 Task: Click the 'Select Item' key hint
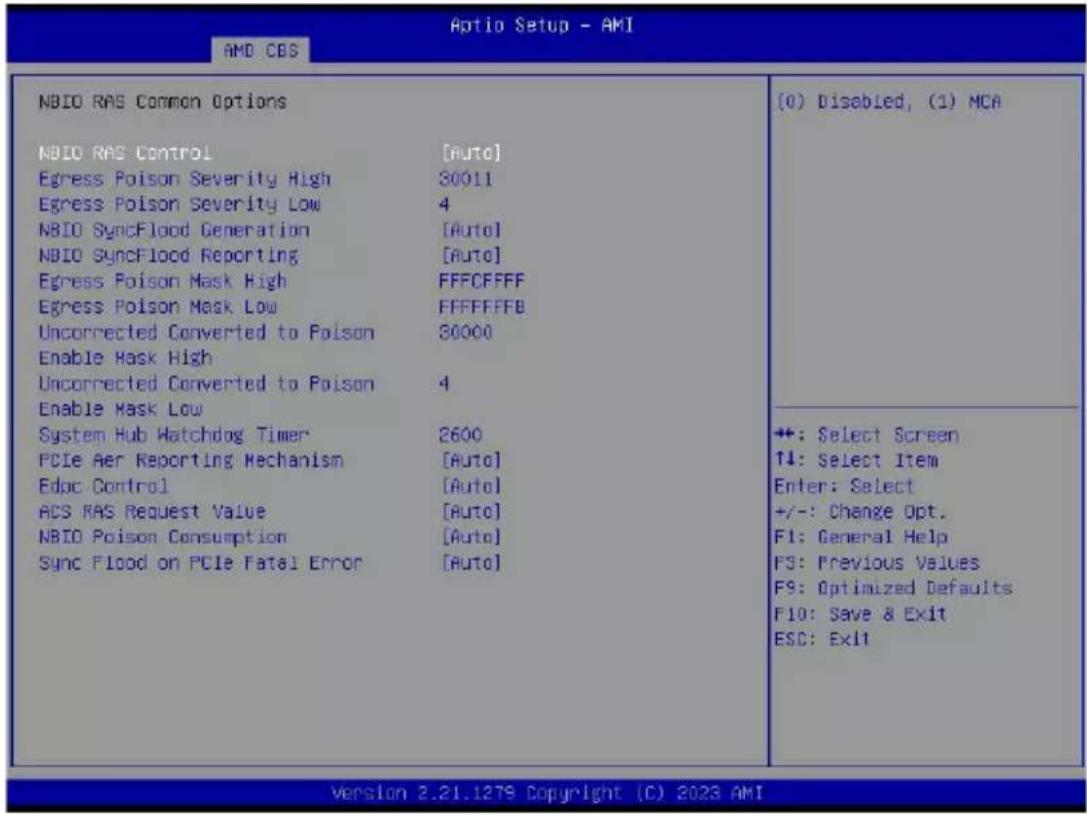coord(855,460)
